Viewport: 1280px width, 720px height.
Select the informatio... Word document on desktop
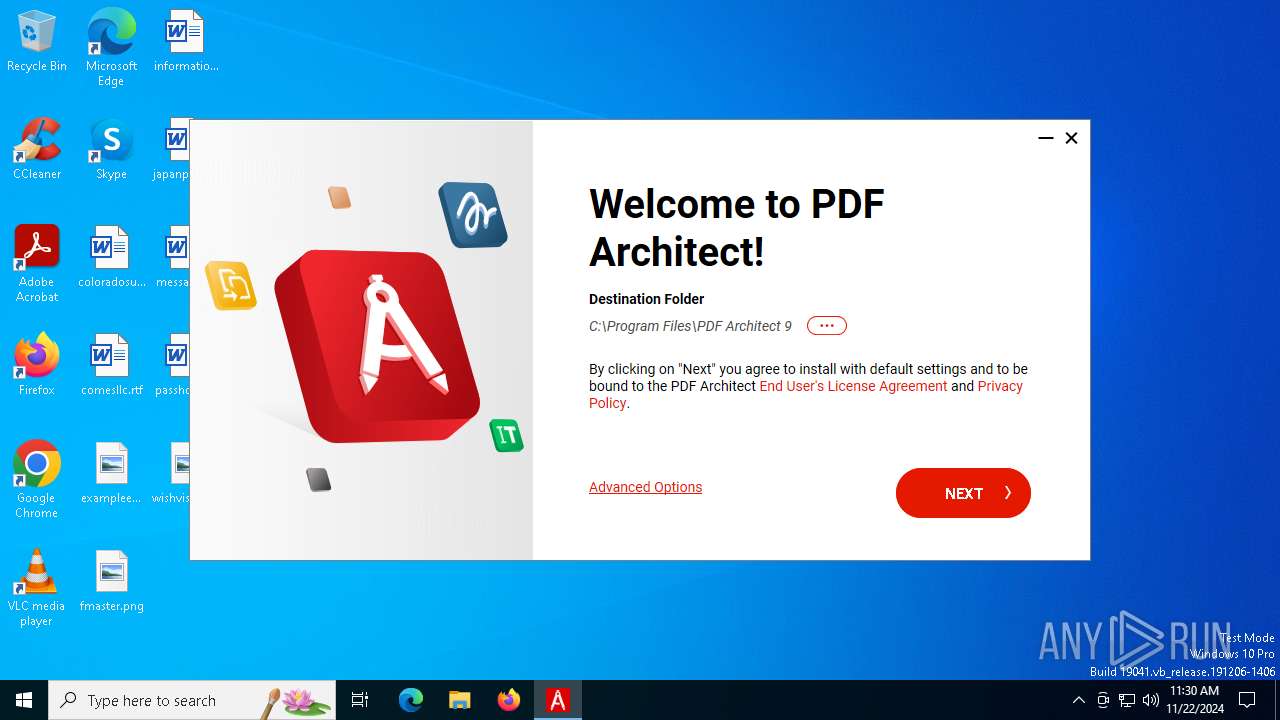pyautogui.click(x=185, y=42)
